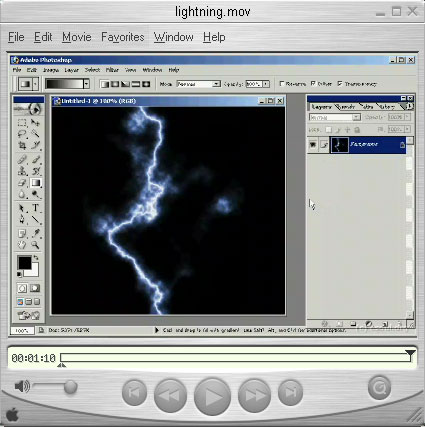Click the volume slider knob
The height and width of the screenshot is (427, 425).
pyautogui.click(x=70, y=387)
